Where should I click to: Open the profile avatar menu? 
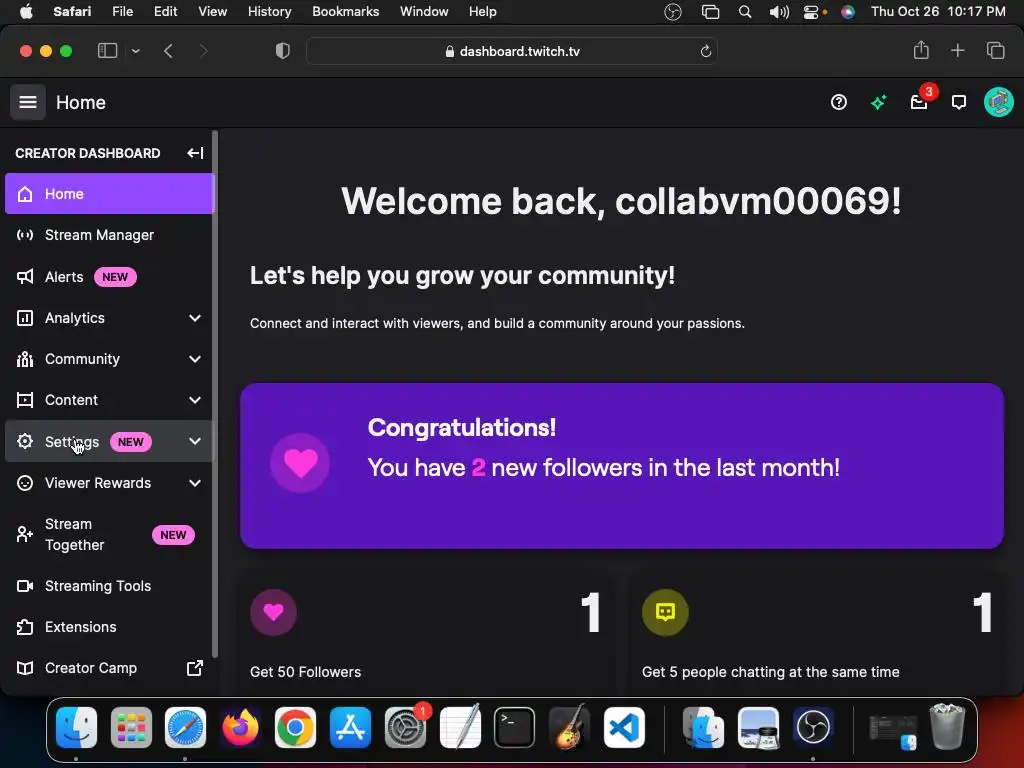click(999, 102)
